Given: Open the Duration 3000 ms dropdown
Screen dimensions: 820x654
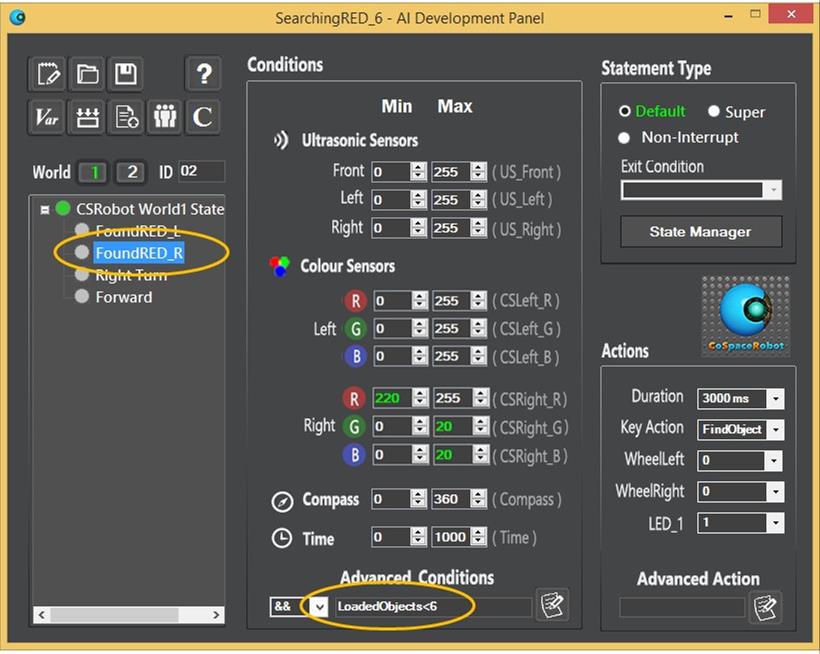Looking at the screenshot, I should tap(774, 398).
